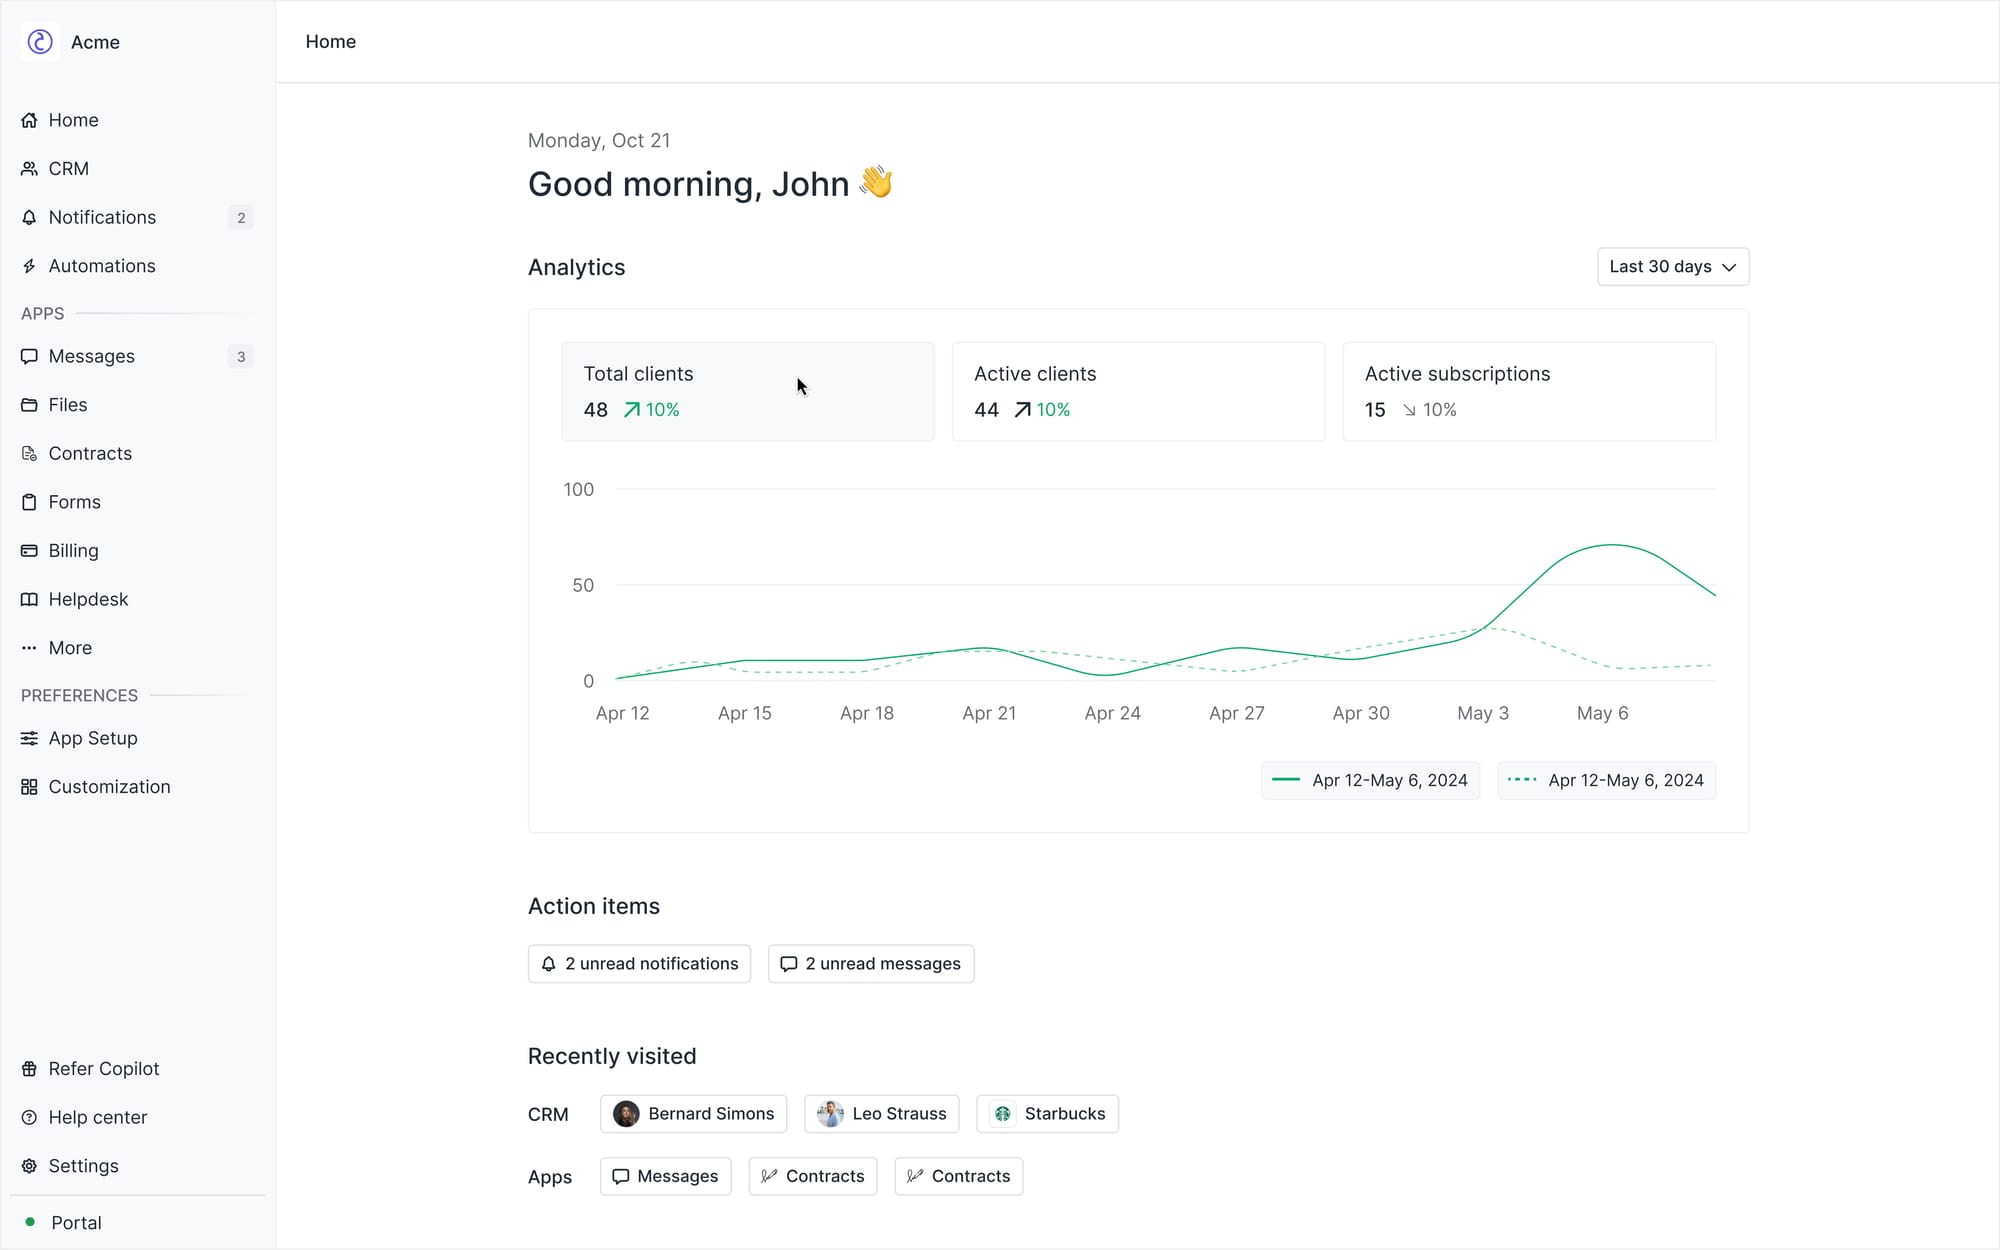
Task: Toggle the solid line legend Apr 12-May 6
Action: 1370,780
